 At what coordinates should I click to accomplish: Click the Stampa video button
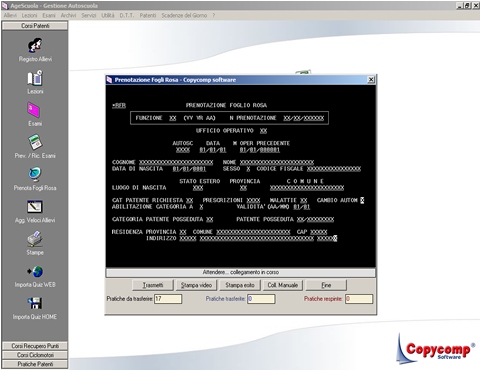pyautogui.click(x=196, y=285)
